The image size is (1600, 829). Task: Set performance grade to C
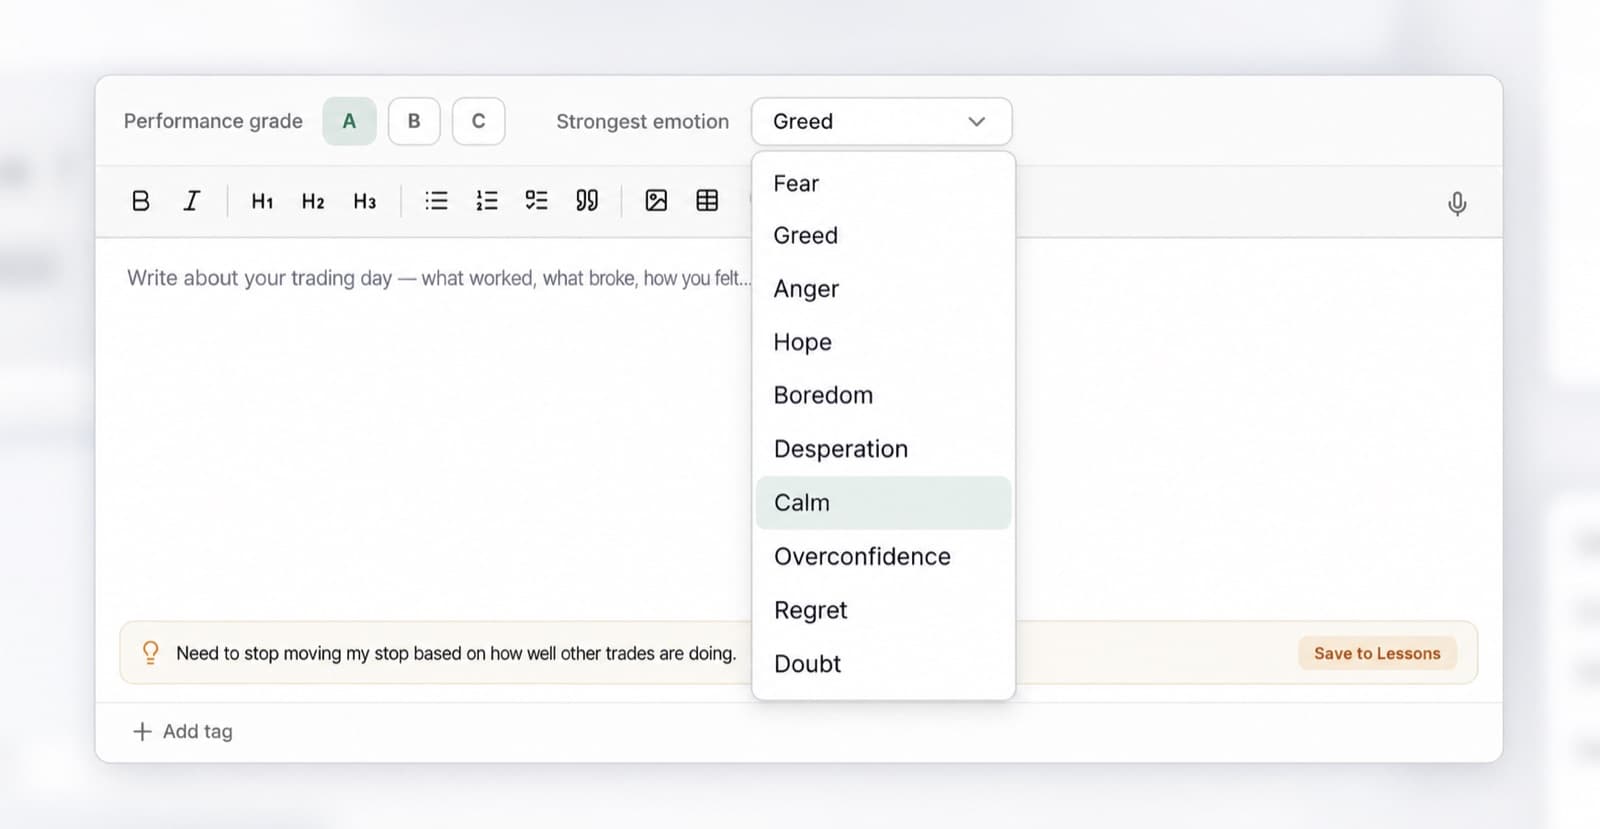click(x=478, y=121)
